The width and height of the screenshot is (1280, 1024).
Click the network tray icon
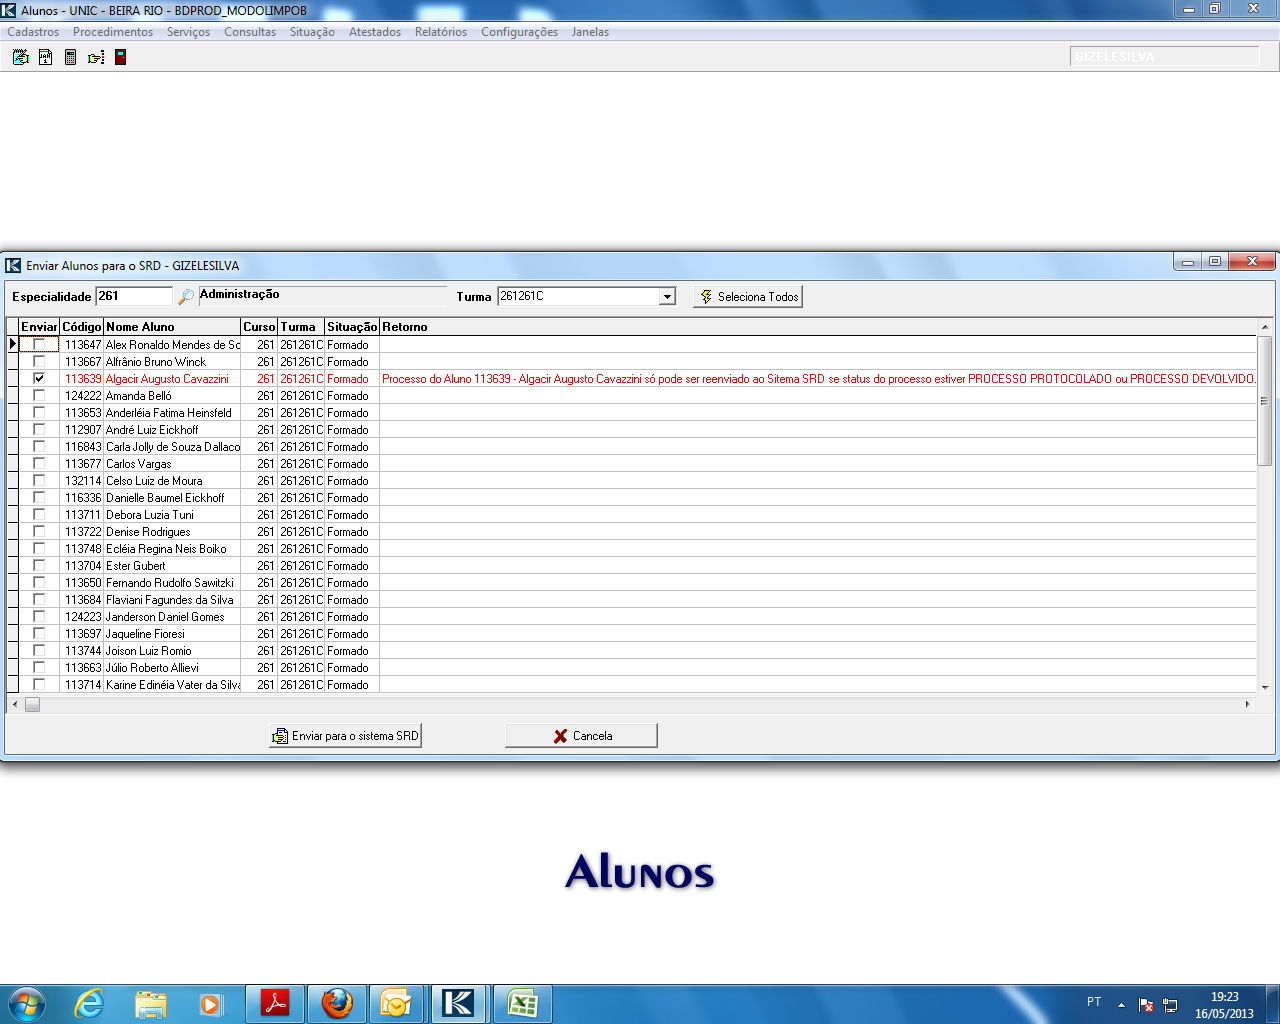(1170, 1005)
